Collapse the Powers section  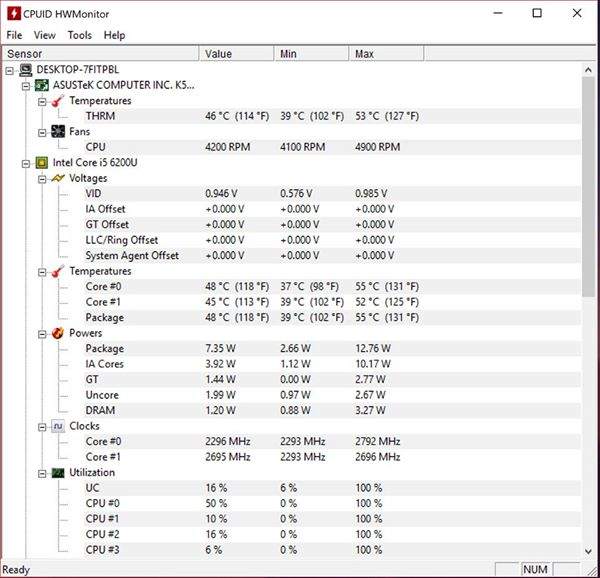click(41, 333)
